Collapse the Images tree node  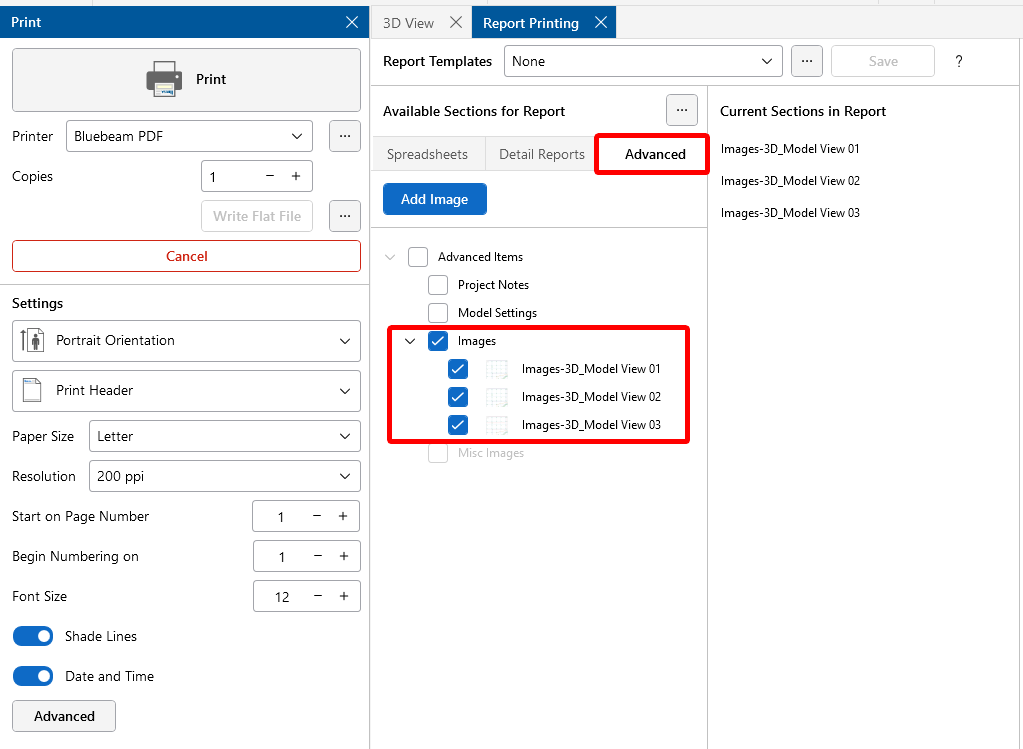coord(410,341)
